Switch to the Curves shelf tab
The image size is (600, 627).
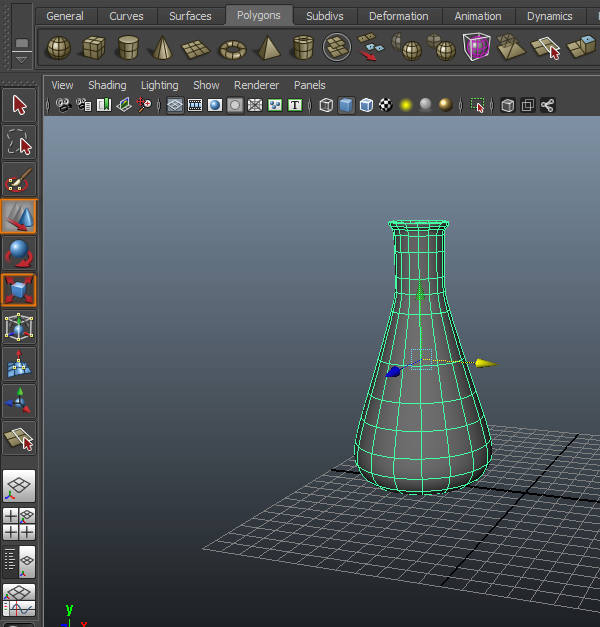point(126,16)
